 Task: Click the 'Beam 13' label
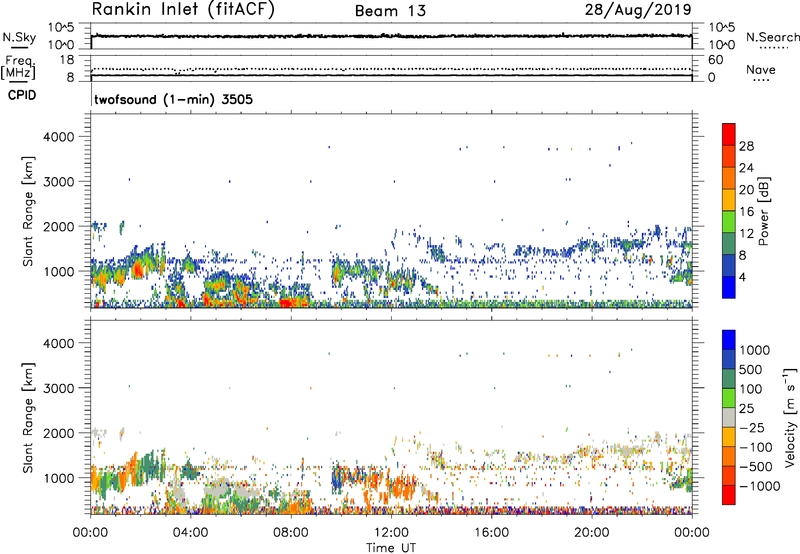coord(390,11)
